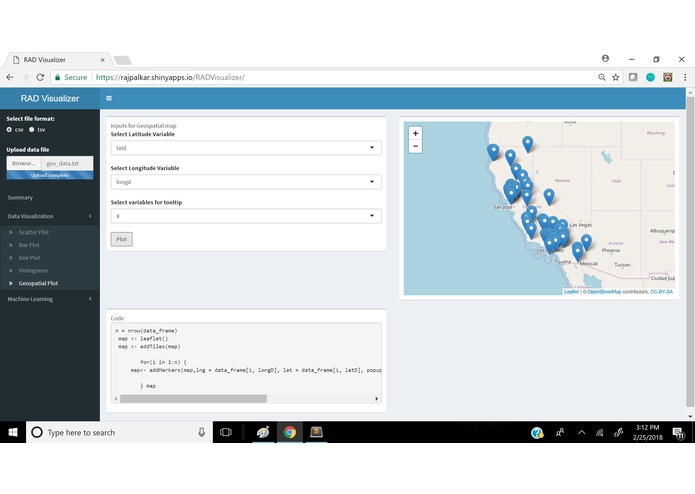
Task: Zoom out of the map with minus button
Action: 415,146
